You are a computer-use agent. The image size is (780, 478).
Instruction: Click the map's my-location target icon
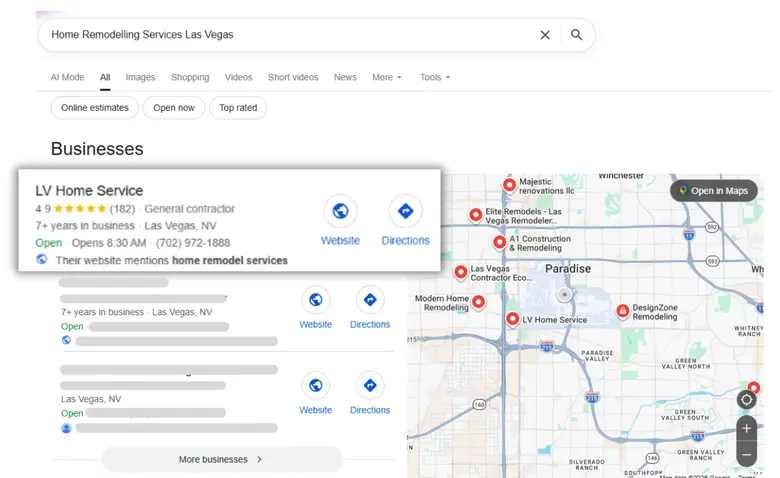click(x=747, y=400)
